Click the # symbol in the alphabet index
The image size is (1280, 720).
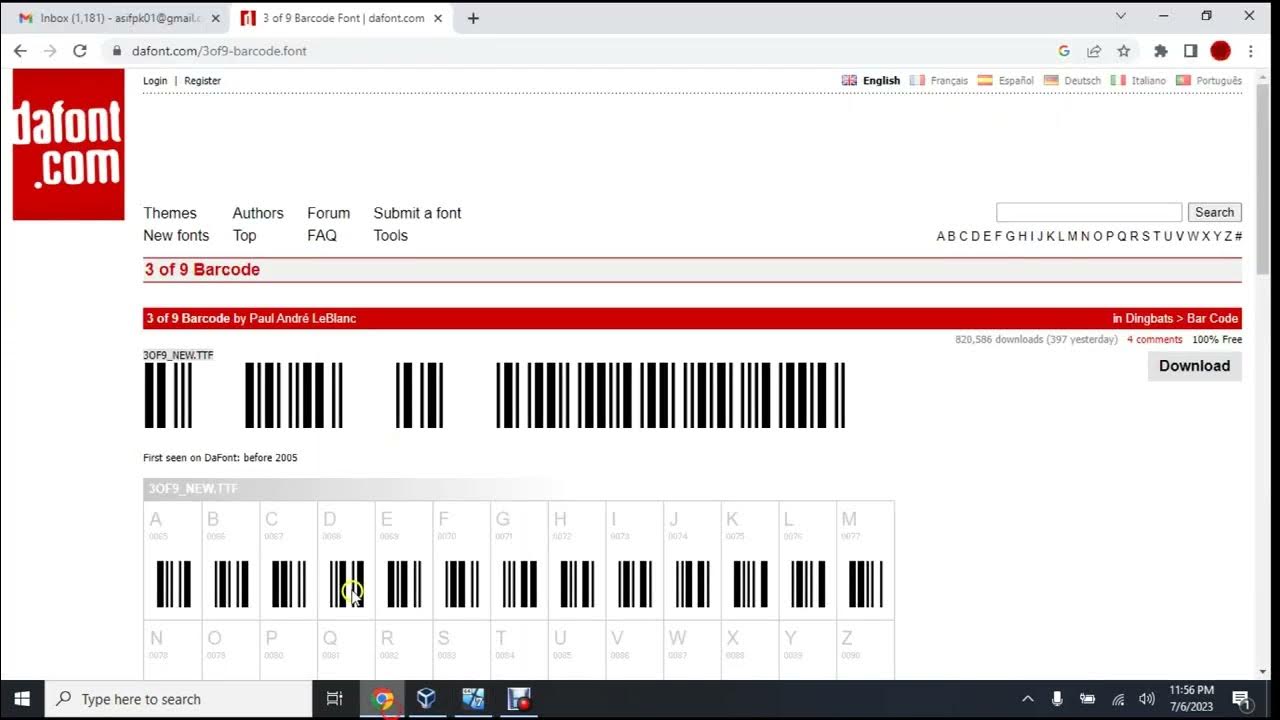(1238, 236)
